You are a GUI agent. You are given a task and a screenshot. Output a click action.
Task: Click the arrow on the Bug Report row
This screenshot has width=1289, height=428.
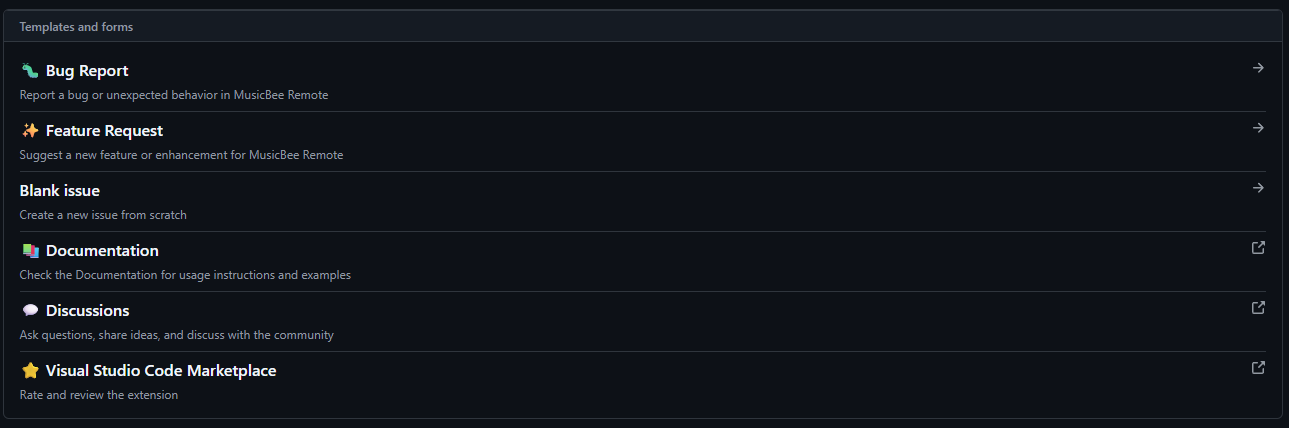tap(1258, 68)
